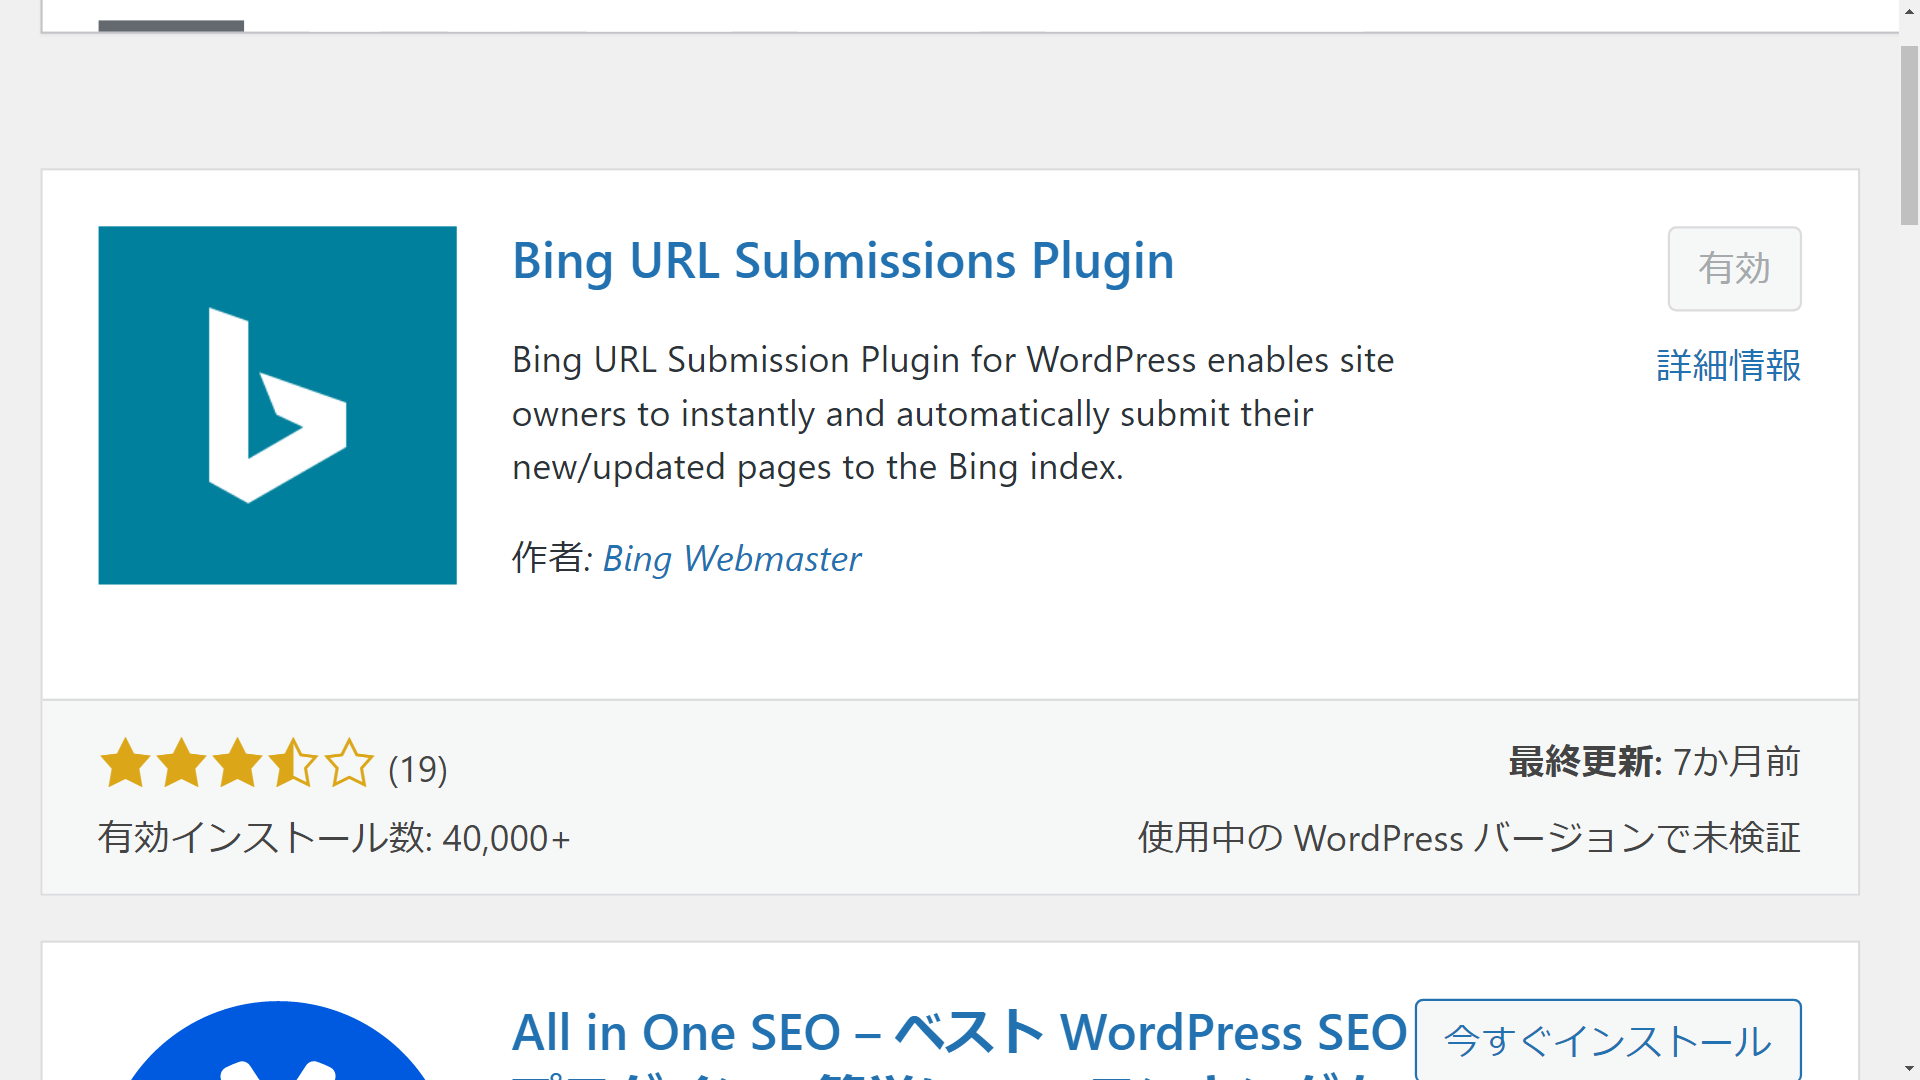
Task: Open the 詳細情報 link for Bing plugin
Action: (1727, 367)
